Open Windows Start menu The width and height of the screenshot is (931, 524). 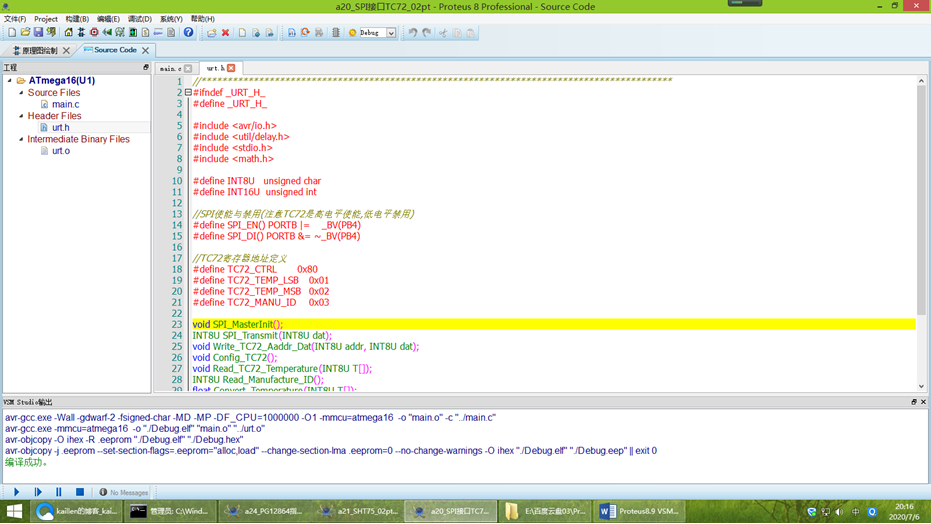tap(14, 511)
